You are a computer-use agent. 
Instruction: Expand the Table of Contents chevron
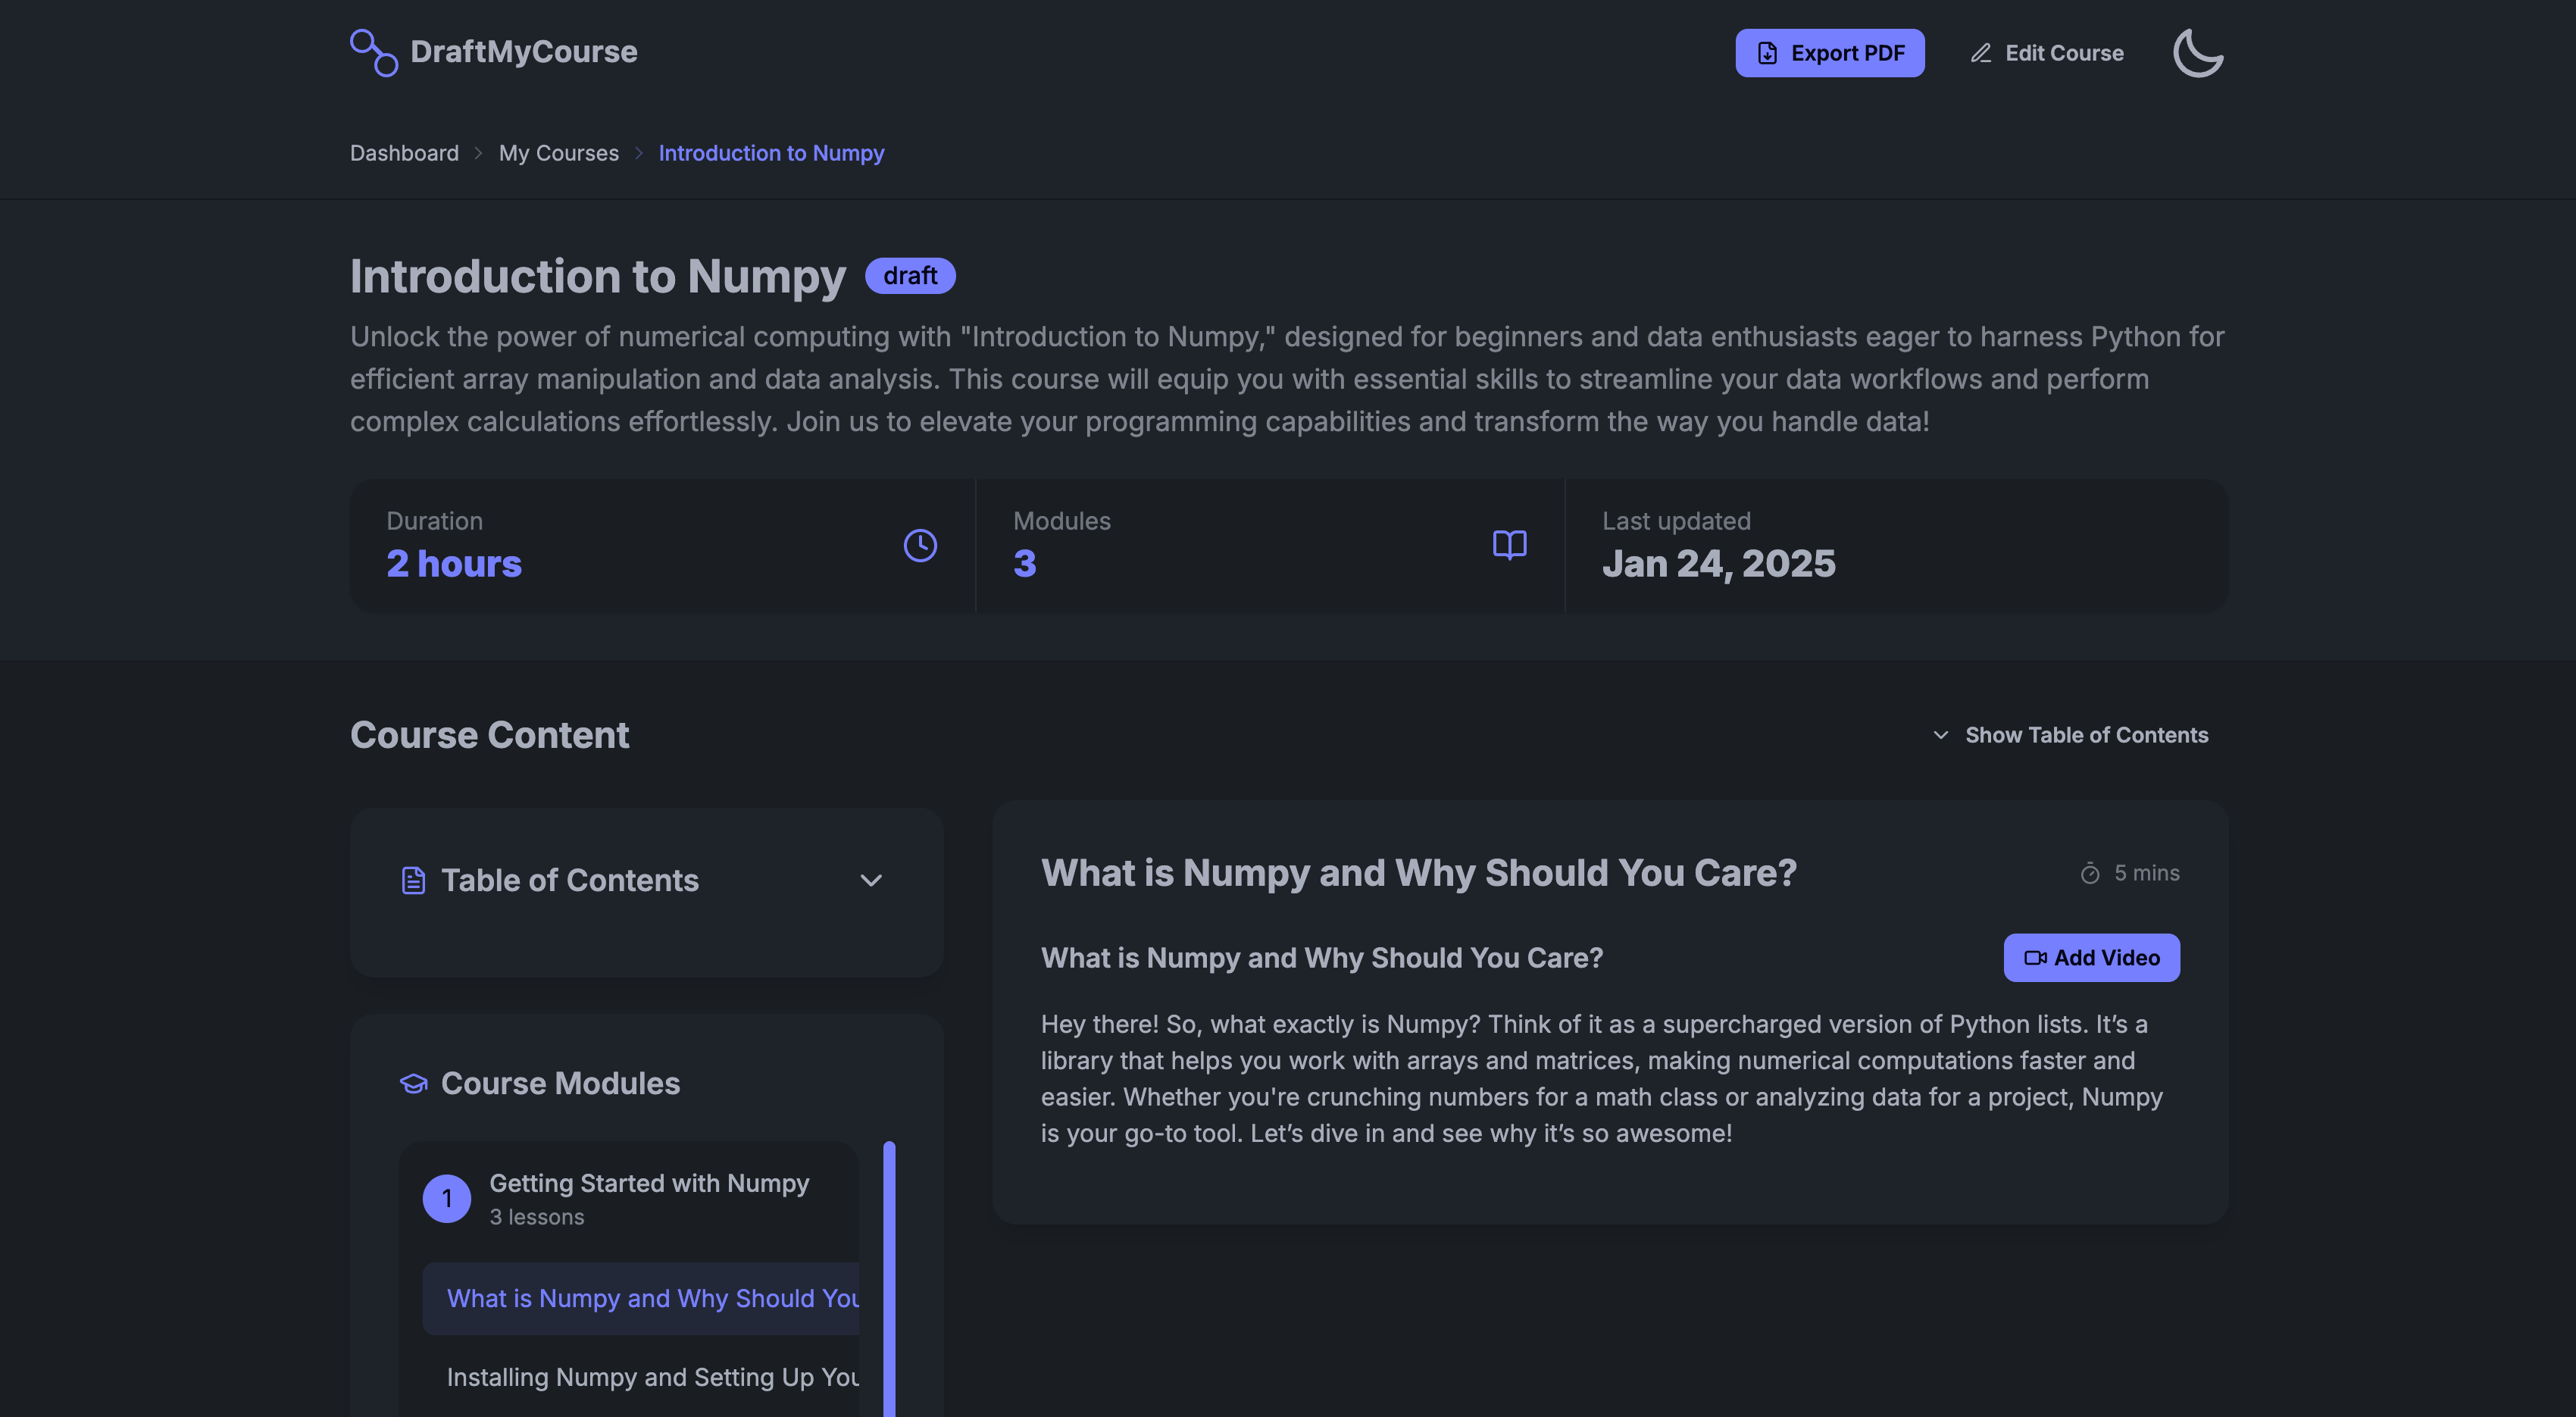[870, 880]
